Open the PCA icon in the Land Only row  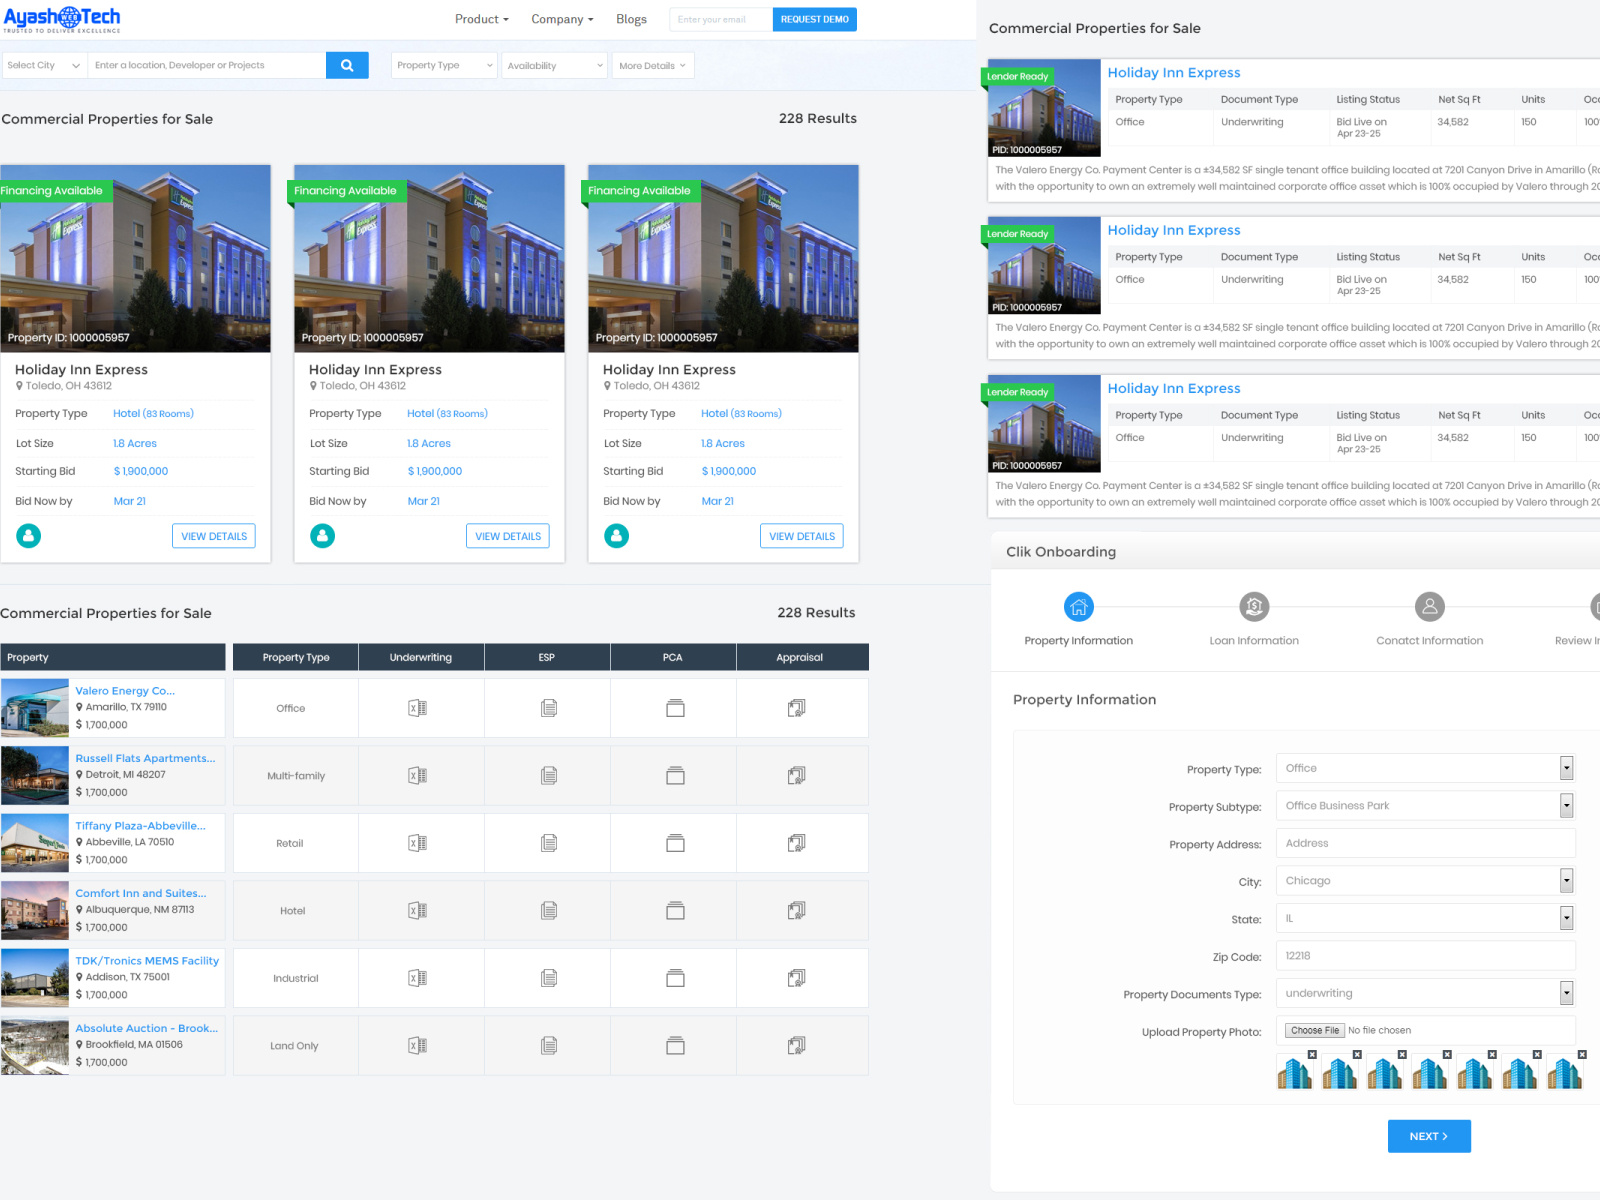674,1045
